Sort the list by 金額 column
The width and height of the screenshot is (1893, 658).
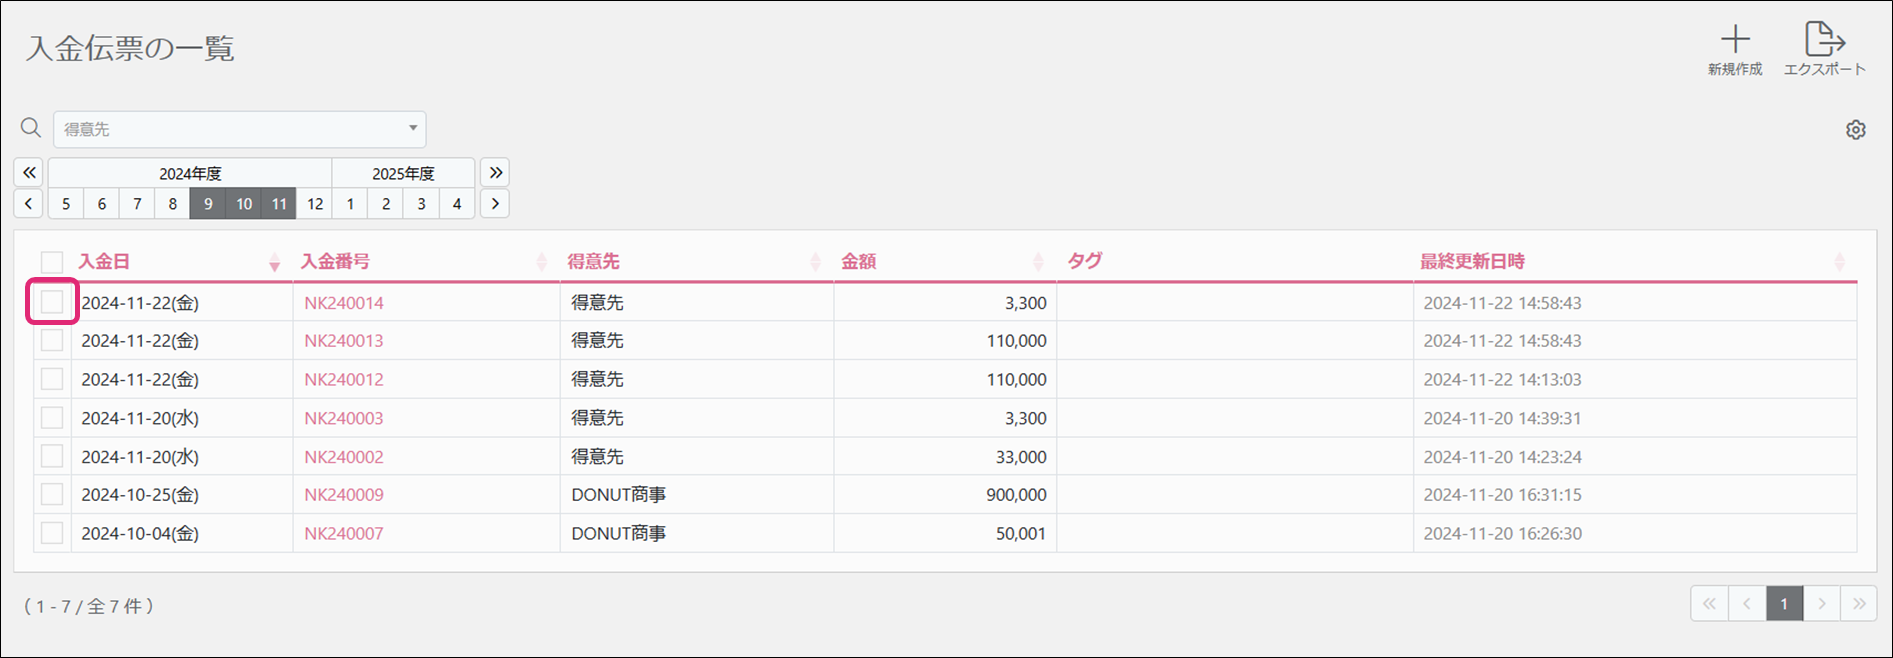1038,262
